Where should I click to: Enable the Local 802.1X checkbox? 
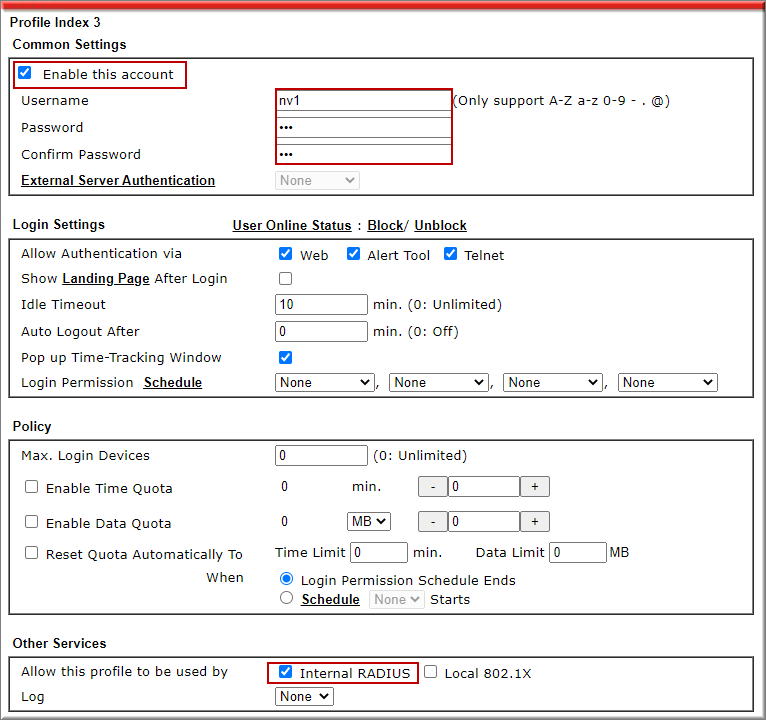coord(431,672)
